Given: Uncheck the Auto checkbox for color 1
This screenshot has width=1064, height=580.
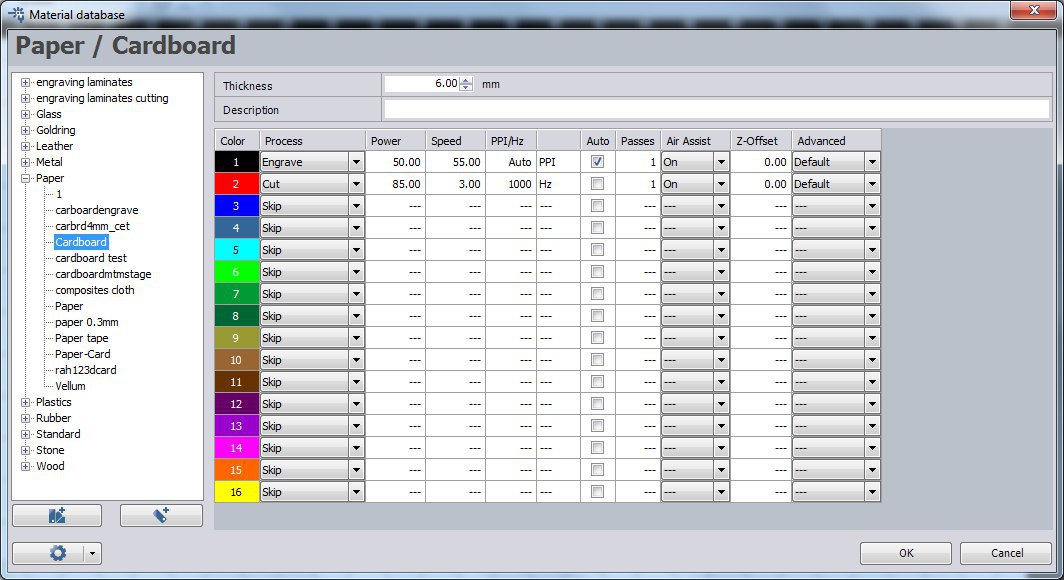Looking at the screenshot, I should tap(597, 161).
